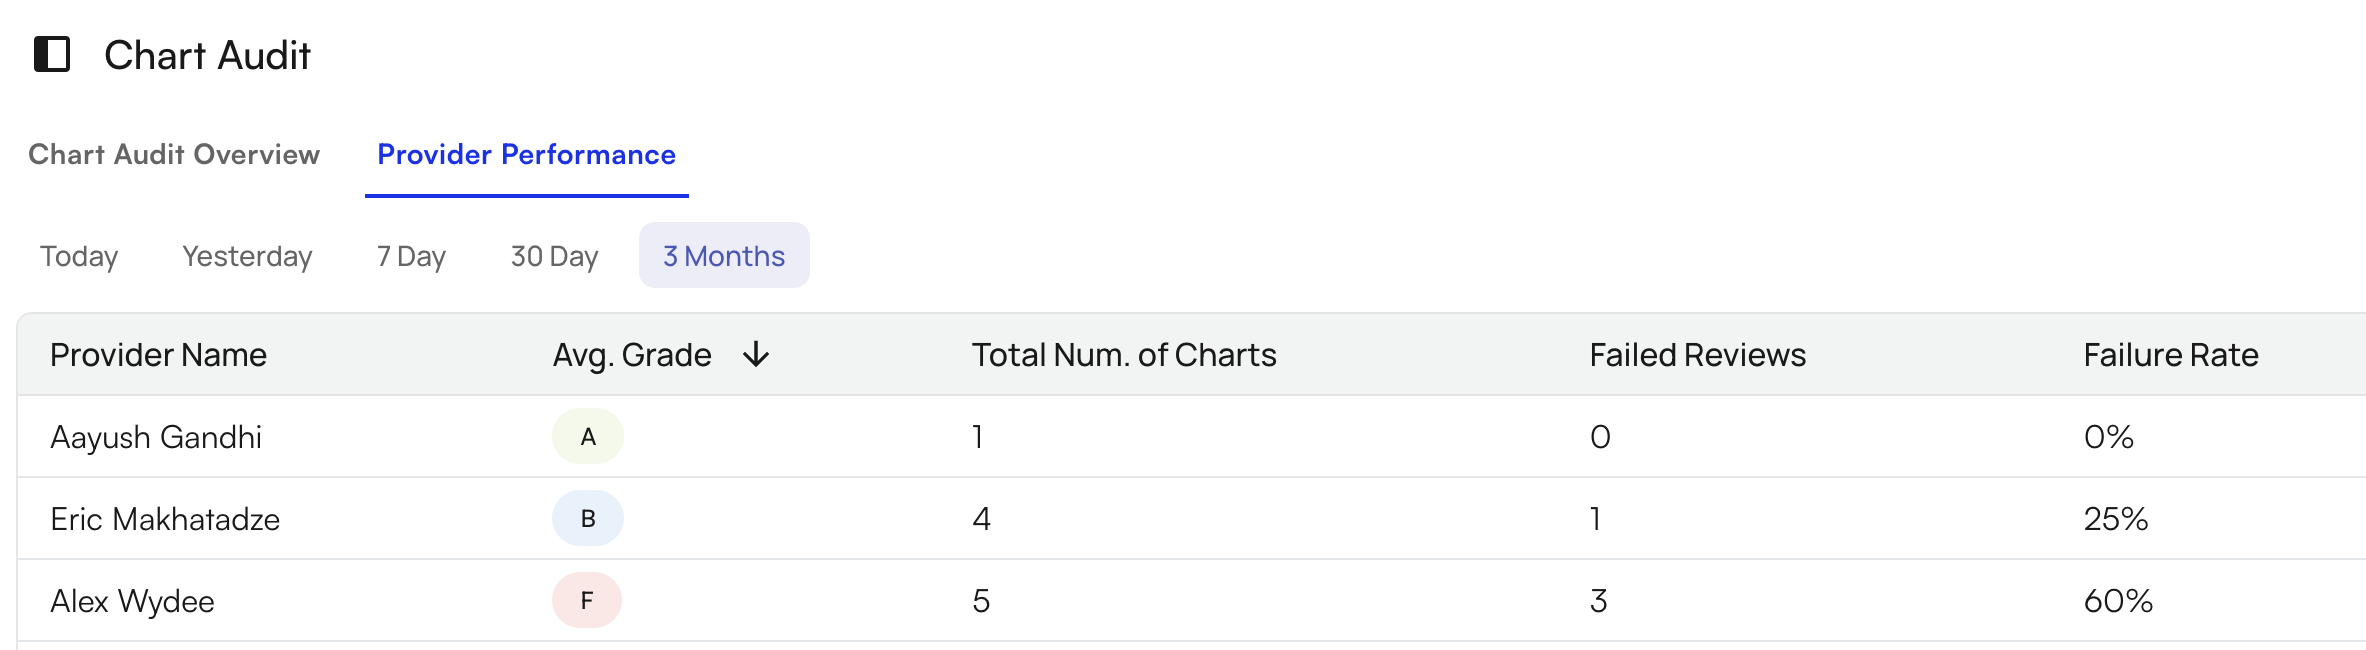2366x650 pixels.
Task: Select the Today time filter
Action: point(79,256)
